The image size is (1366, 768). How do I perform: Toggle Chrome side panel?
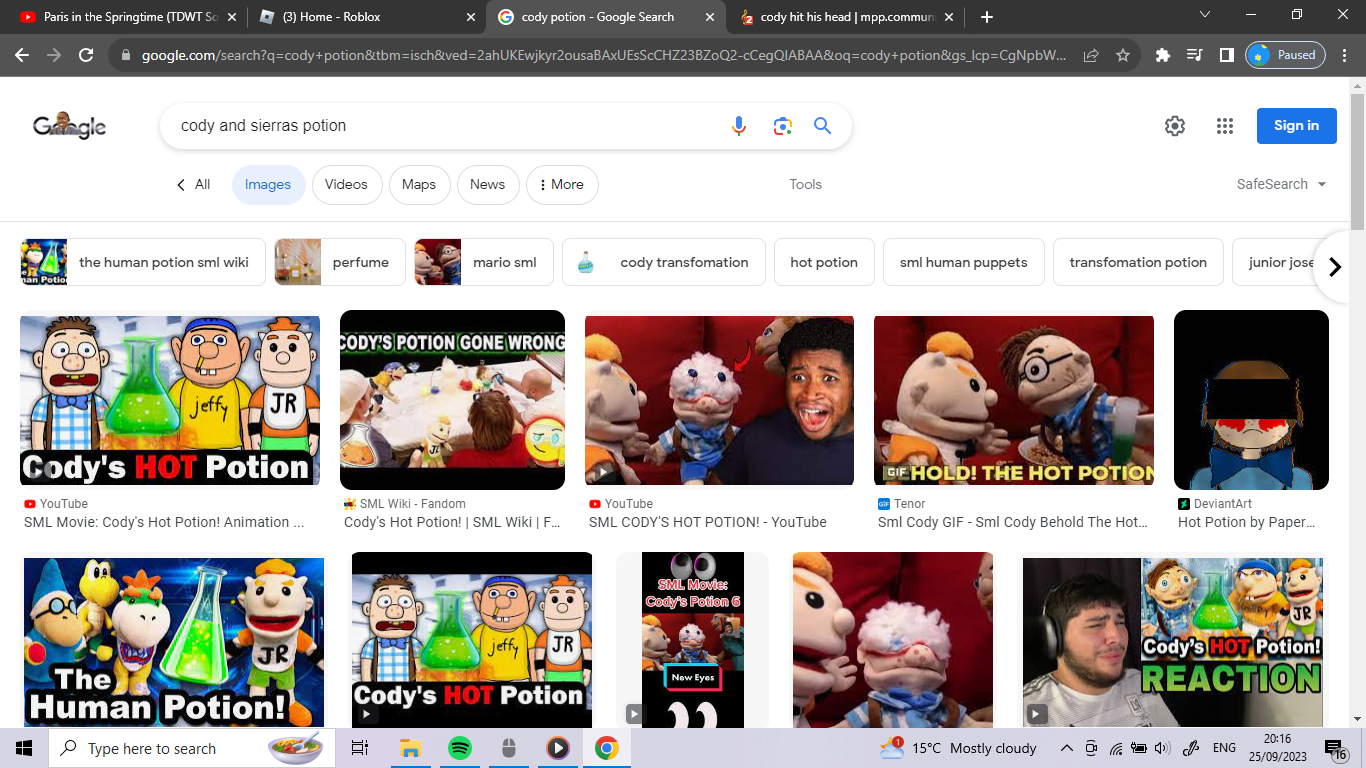click(1226, 56)
